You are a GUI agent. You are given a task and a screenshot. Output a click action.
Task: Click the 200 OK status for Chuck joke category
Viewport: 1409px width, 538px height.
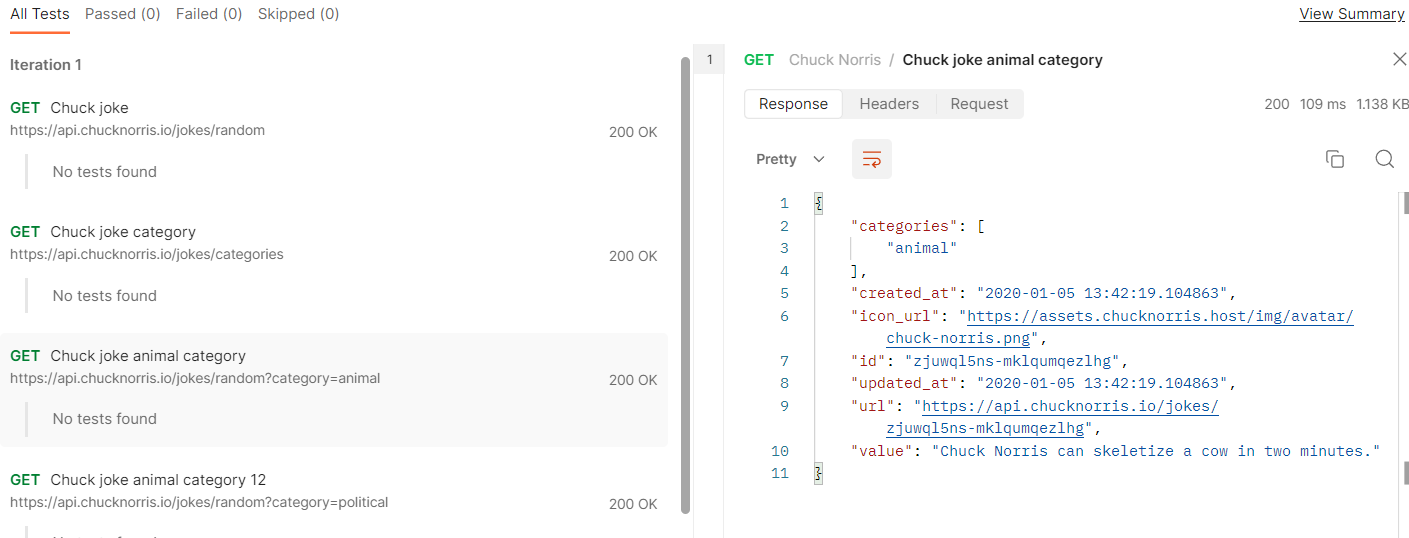click(x=633, y=256)
